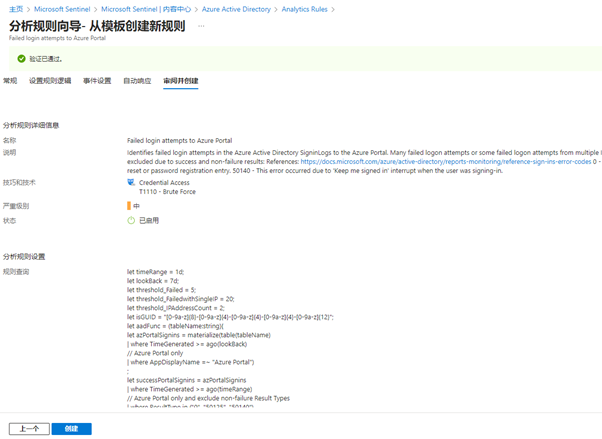
Task: Click the 上一个 button
Action: tap(30, 429)
